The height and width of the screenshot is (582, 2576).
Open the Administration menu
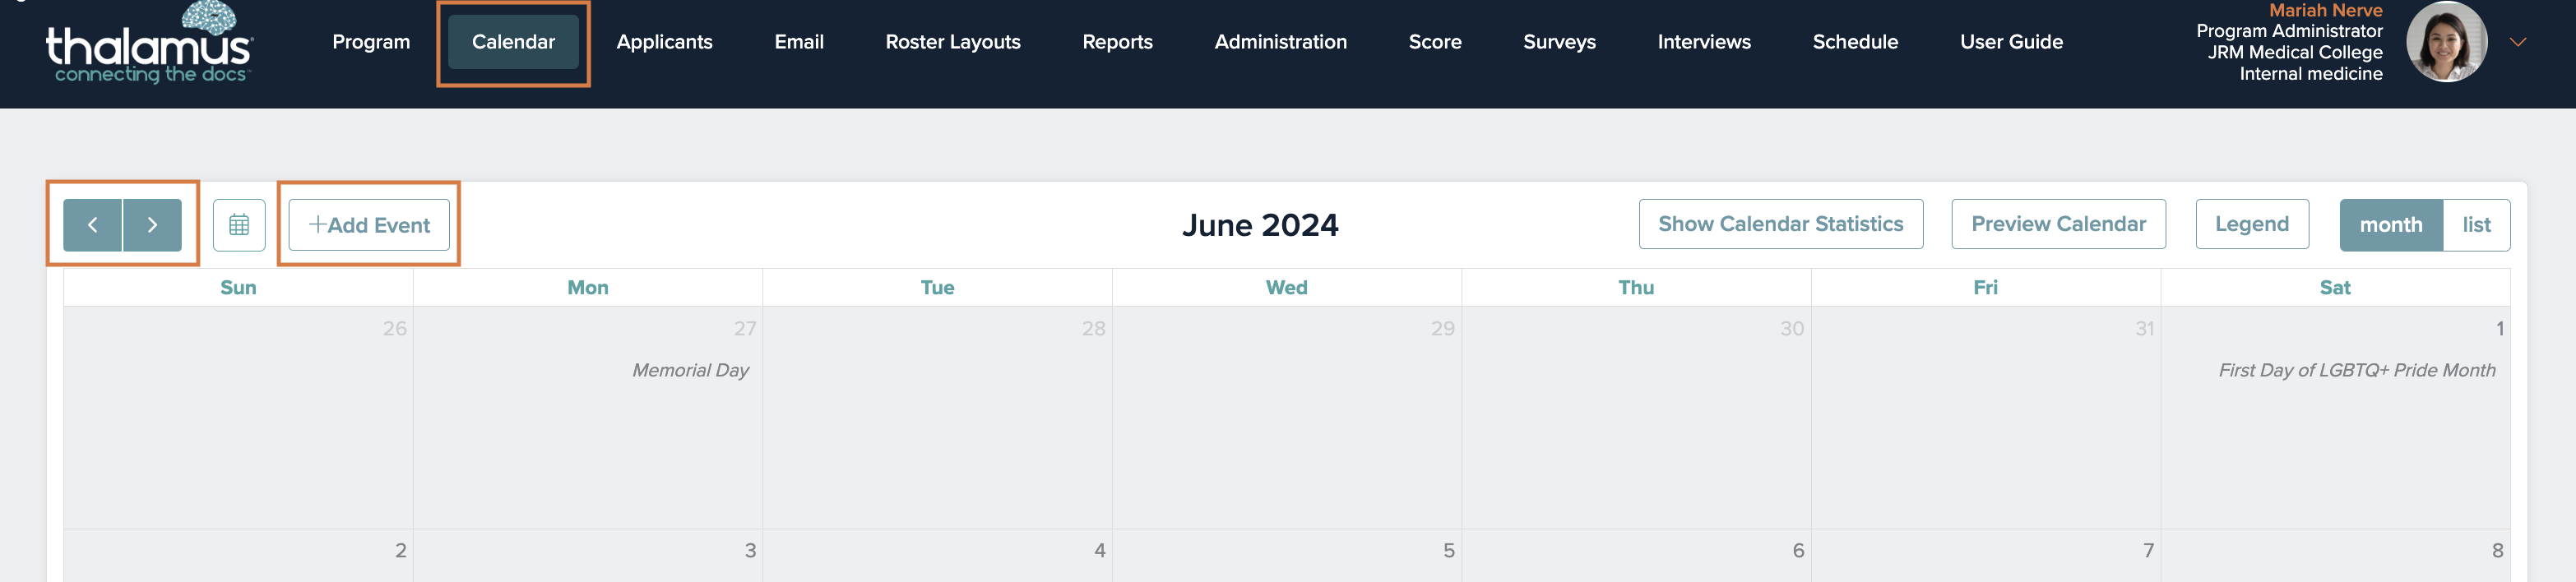[x=1280, y=42]
